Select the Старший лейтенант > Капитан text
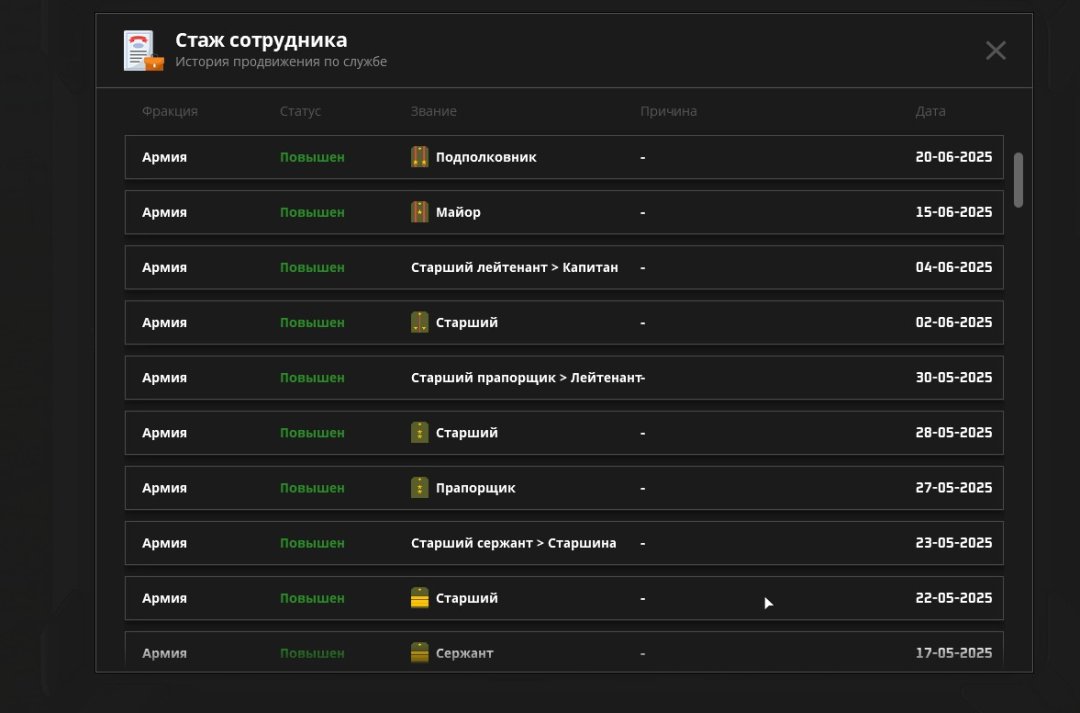1080x713 pixels. 515,267
